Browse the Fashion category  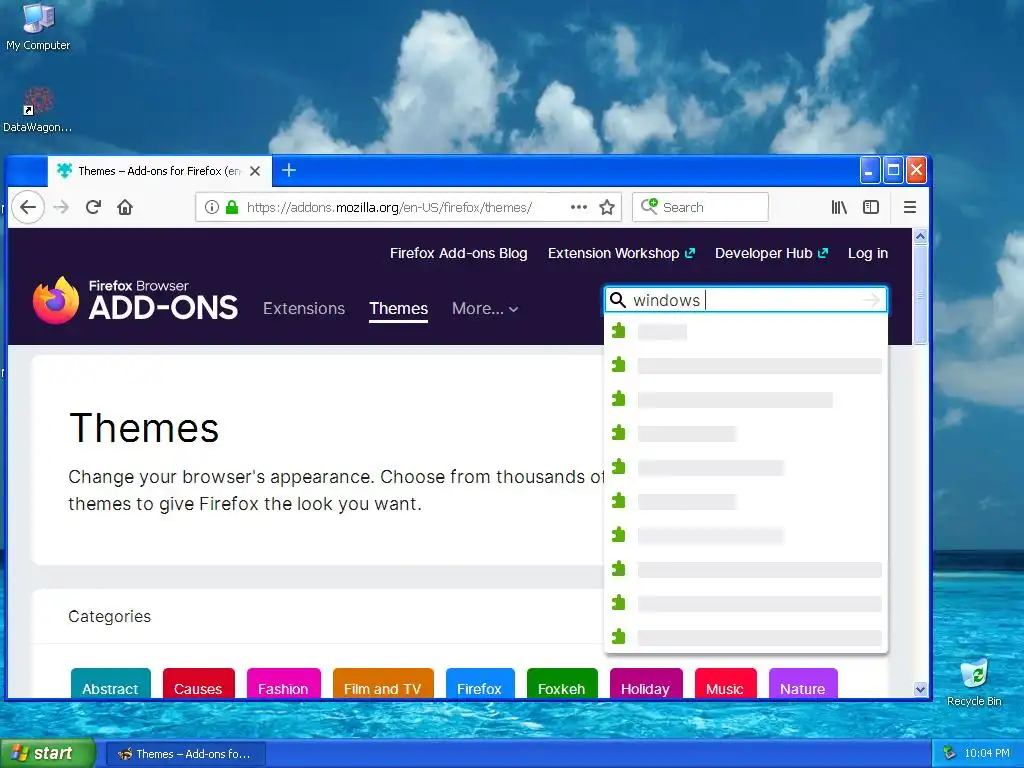tap(283, 683)
